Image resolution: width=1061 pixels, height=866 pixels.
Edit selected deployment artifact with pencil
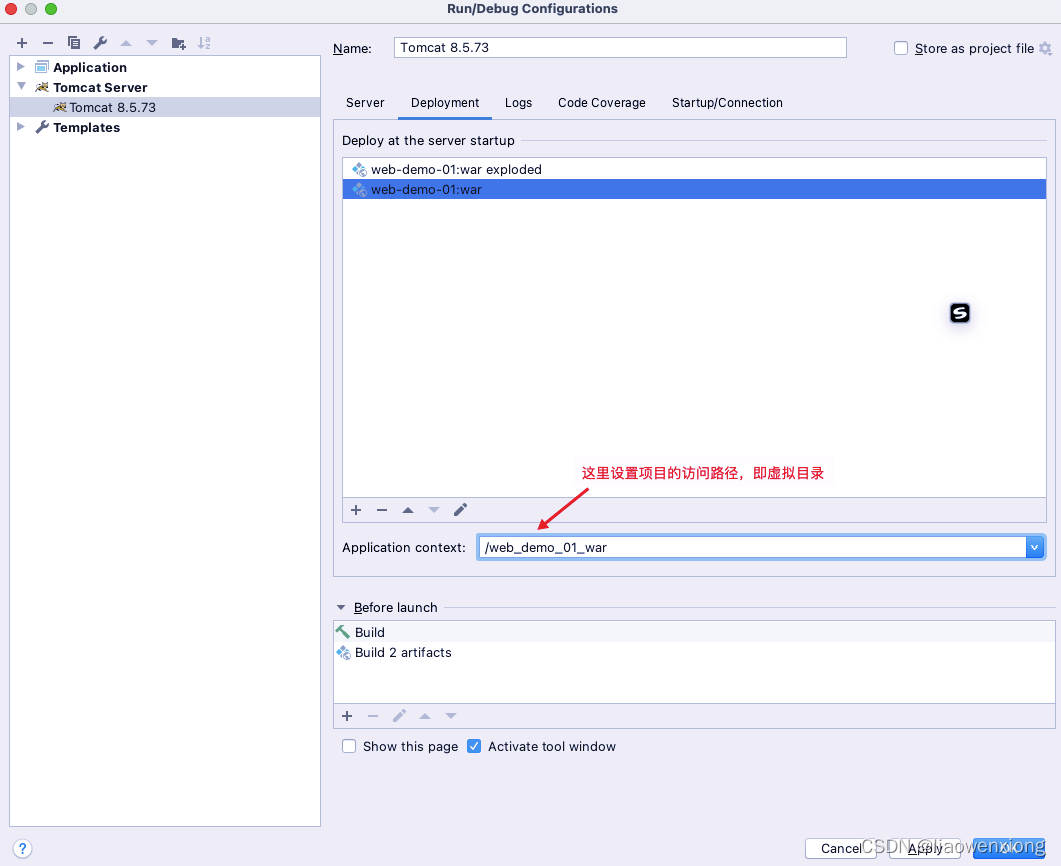(x=460, y=509)
